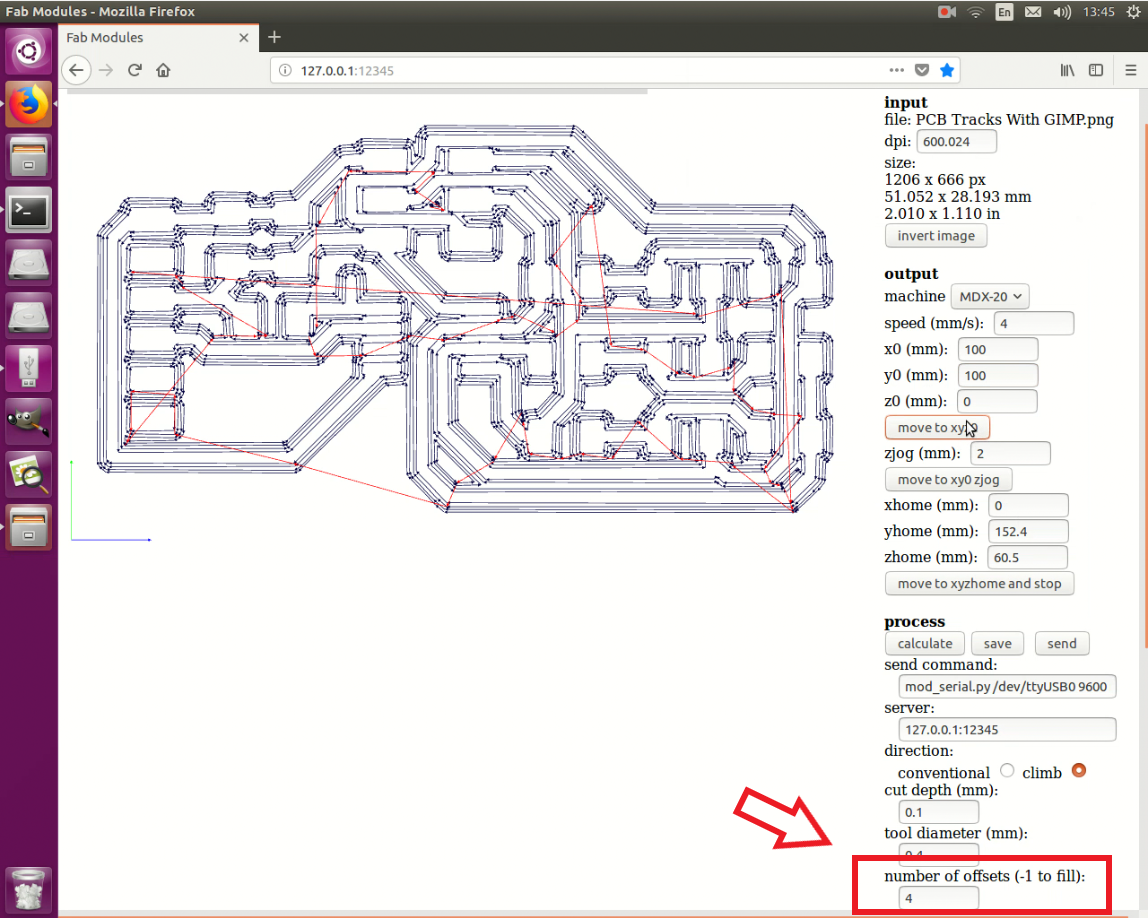Open the Firefox hamburger menu
Image resolution: width=1148 pixels, height=918 pixels.
click(1131, 70)
